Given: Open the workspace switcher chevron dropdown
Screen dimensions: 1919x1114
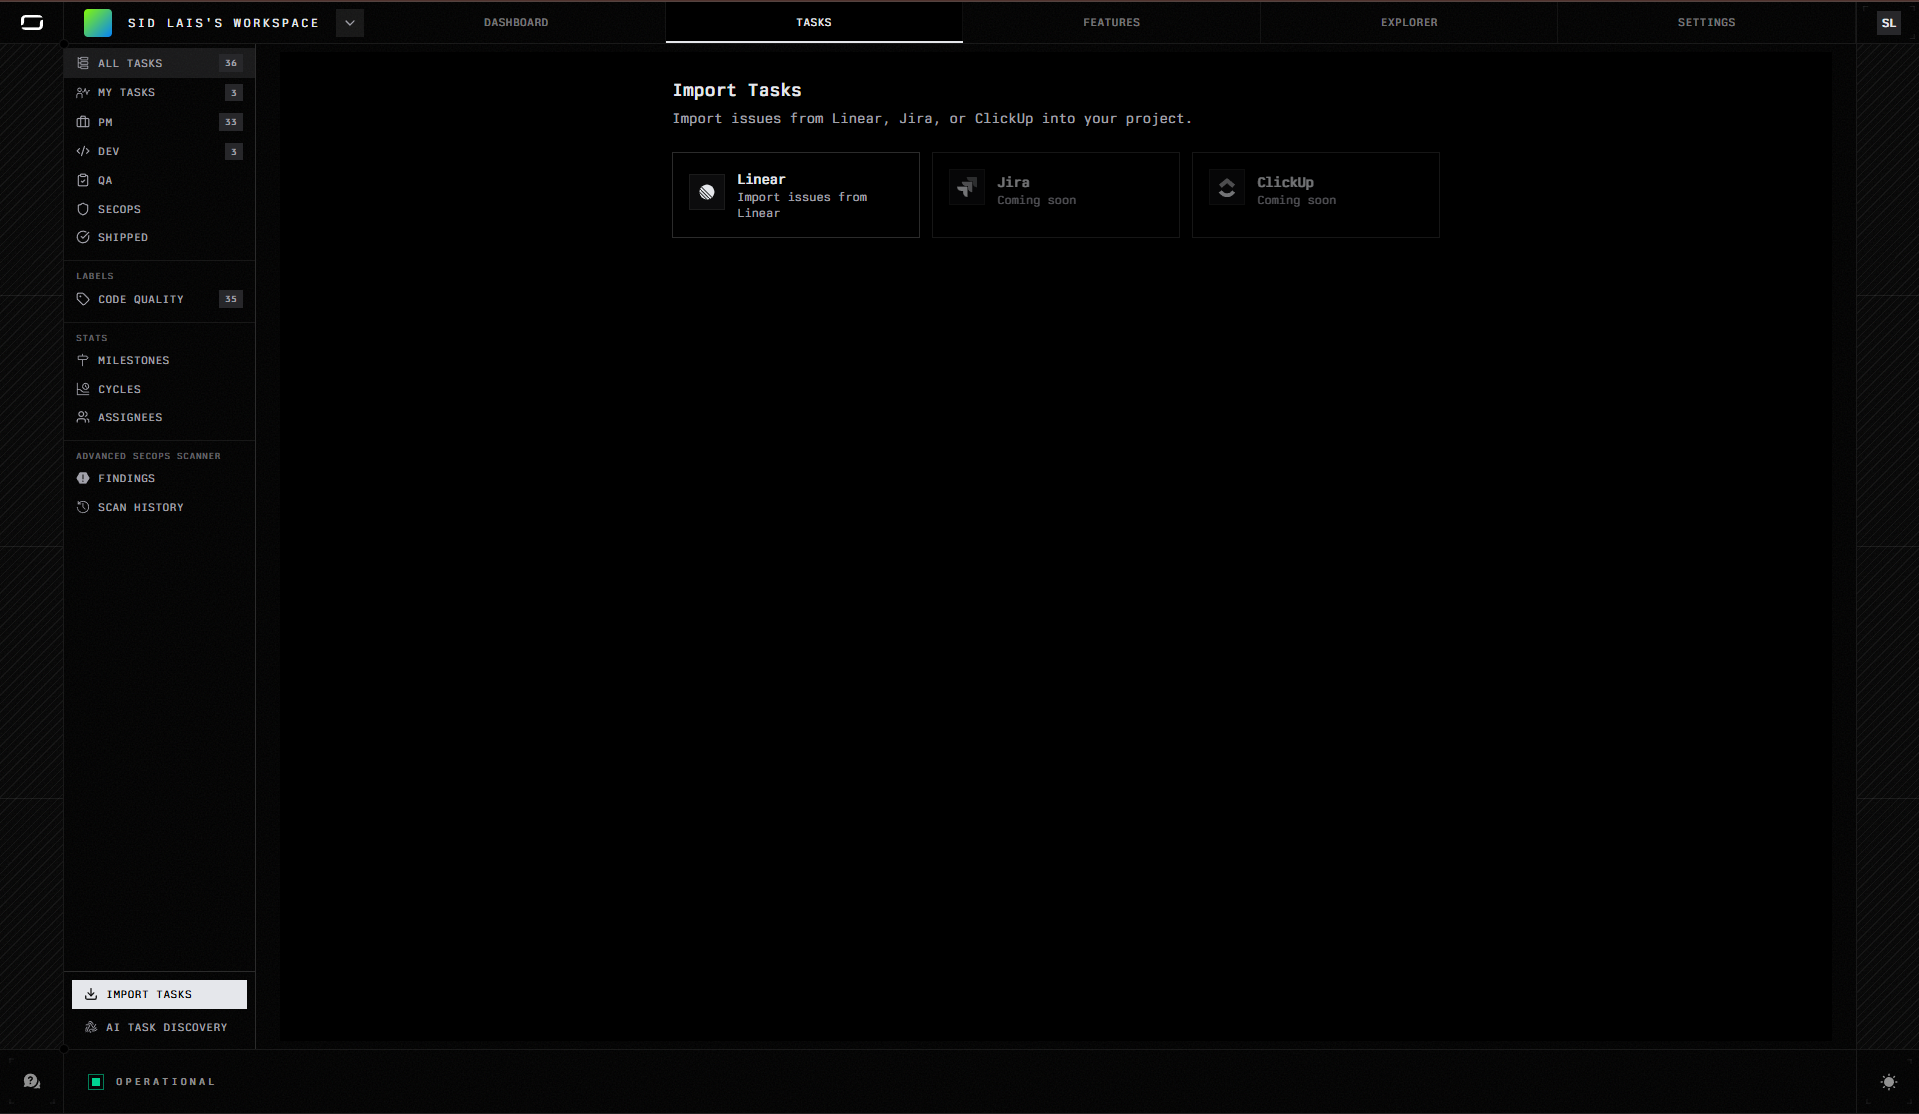Looking at the screenshot, I should point(350,22).
